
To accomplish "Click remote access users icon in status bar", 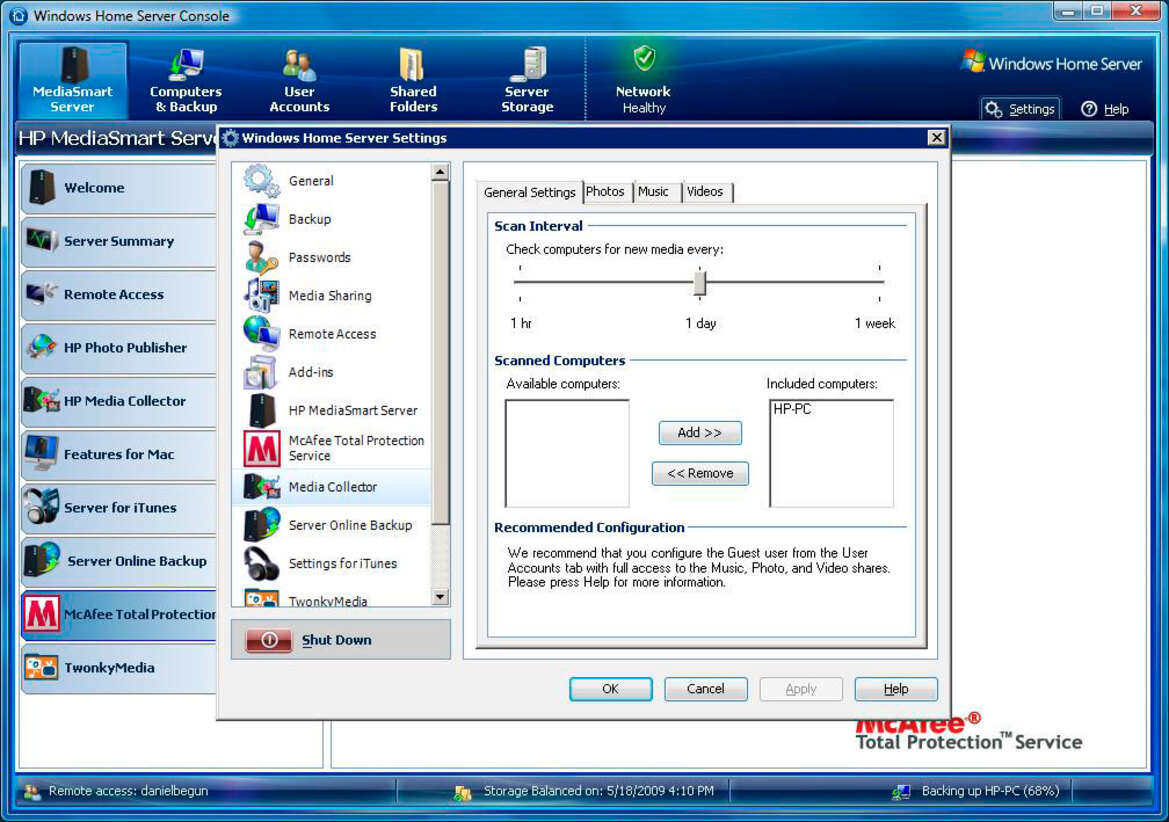I will click(x=31, y=791).
